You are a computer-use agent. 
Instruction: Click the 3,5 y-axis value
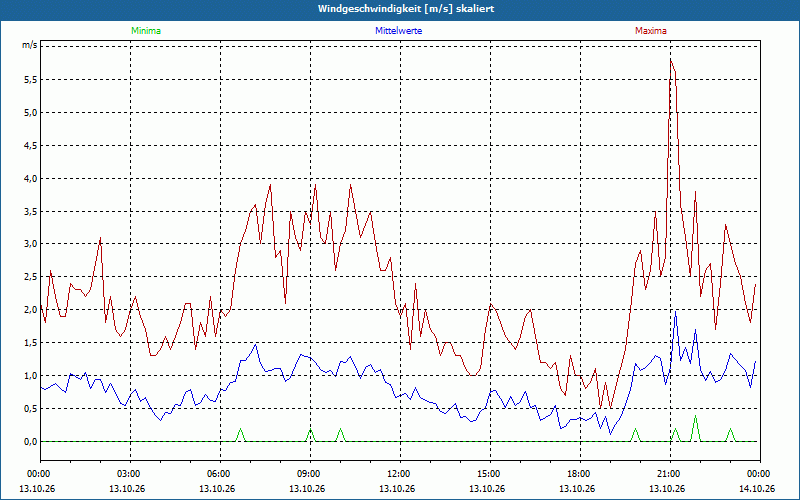click(x=31, y=211)
